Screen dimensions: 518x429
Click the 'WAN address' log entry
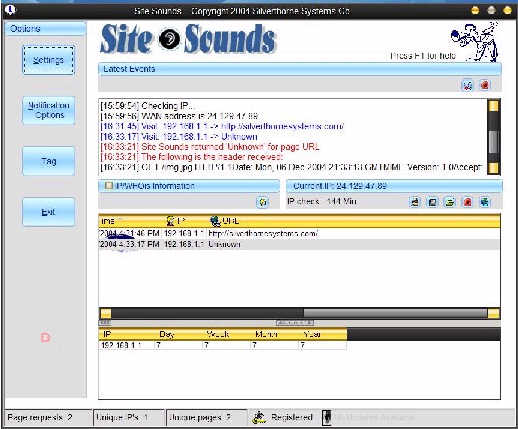point(179,116)
